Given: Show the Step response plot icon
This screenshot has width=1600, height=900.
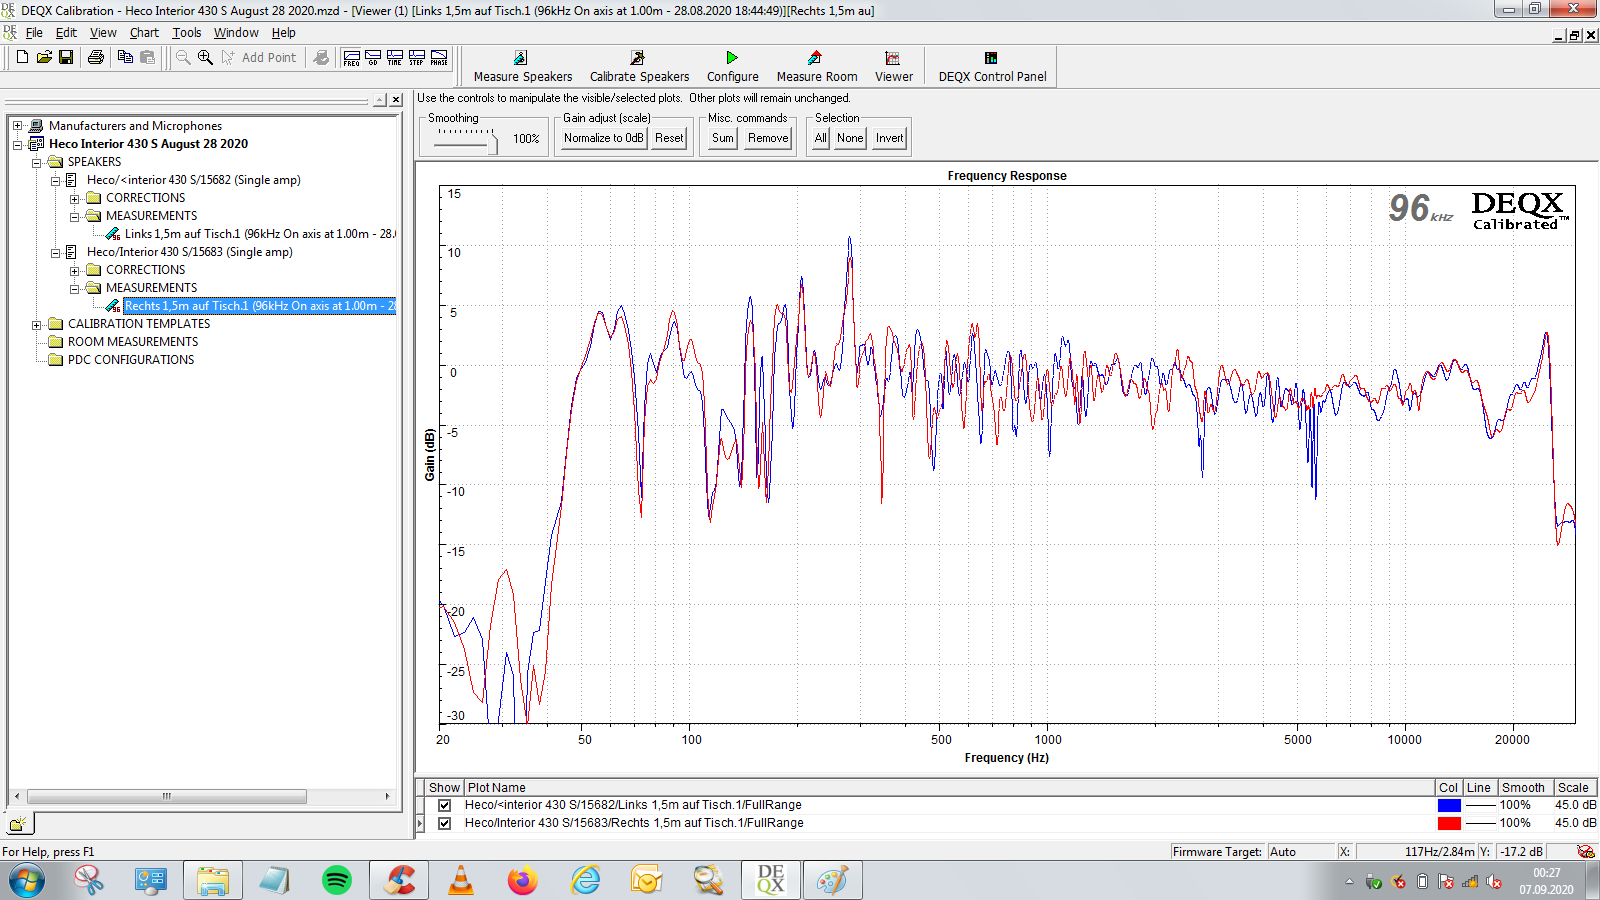Looking at the screenshot, I should [x=417, y=58].
